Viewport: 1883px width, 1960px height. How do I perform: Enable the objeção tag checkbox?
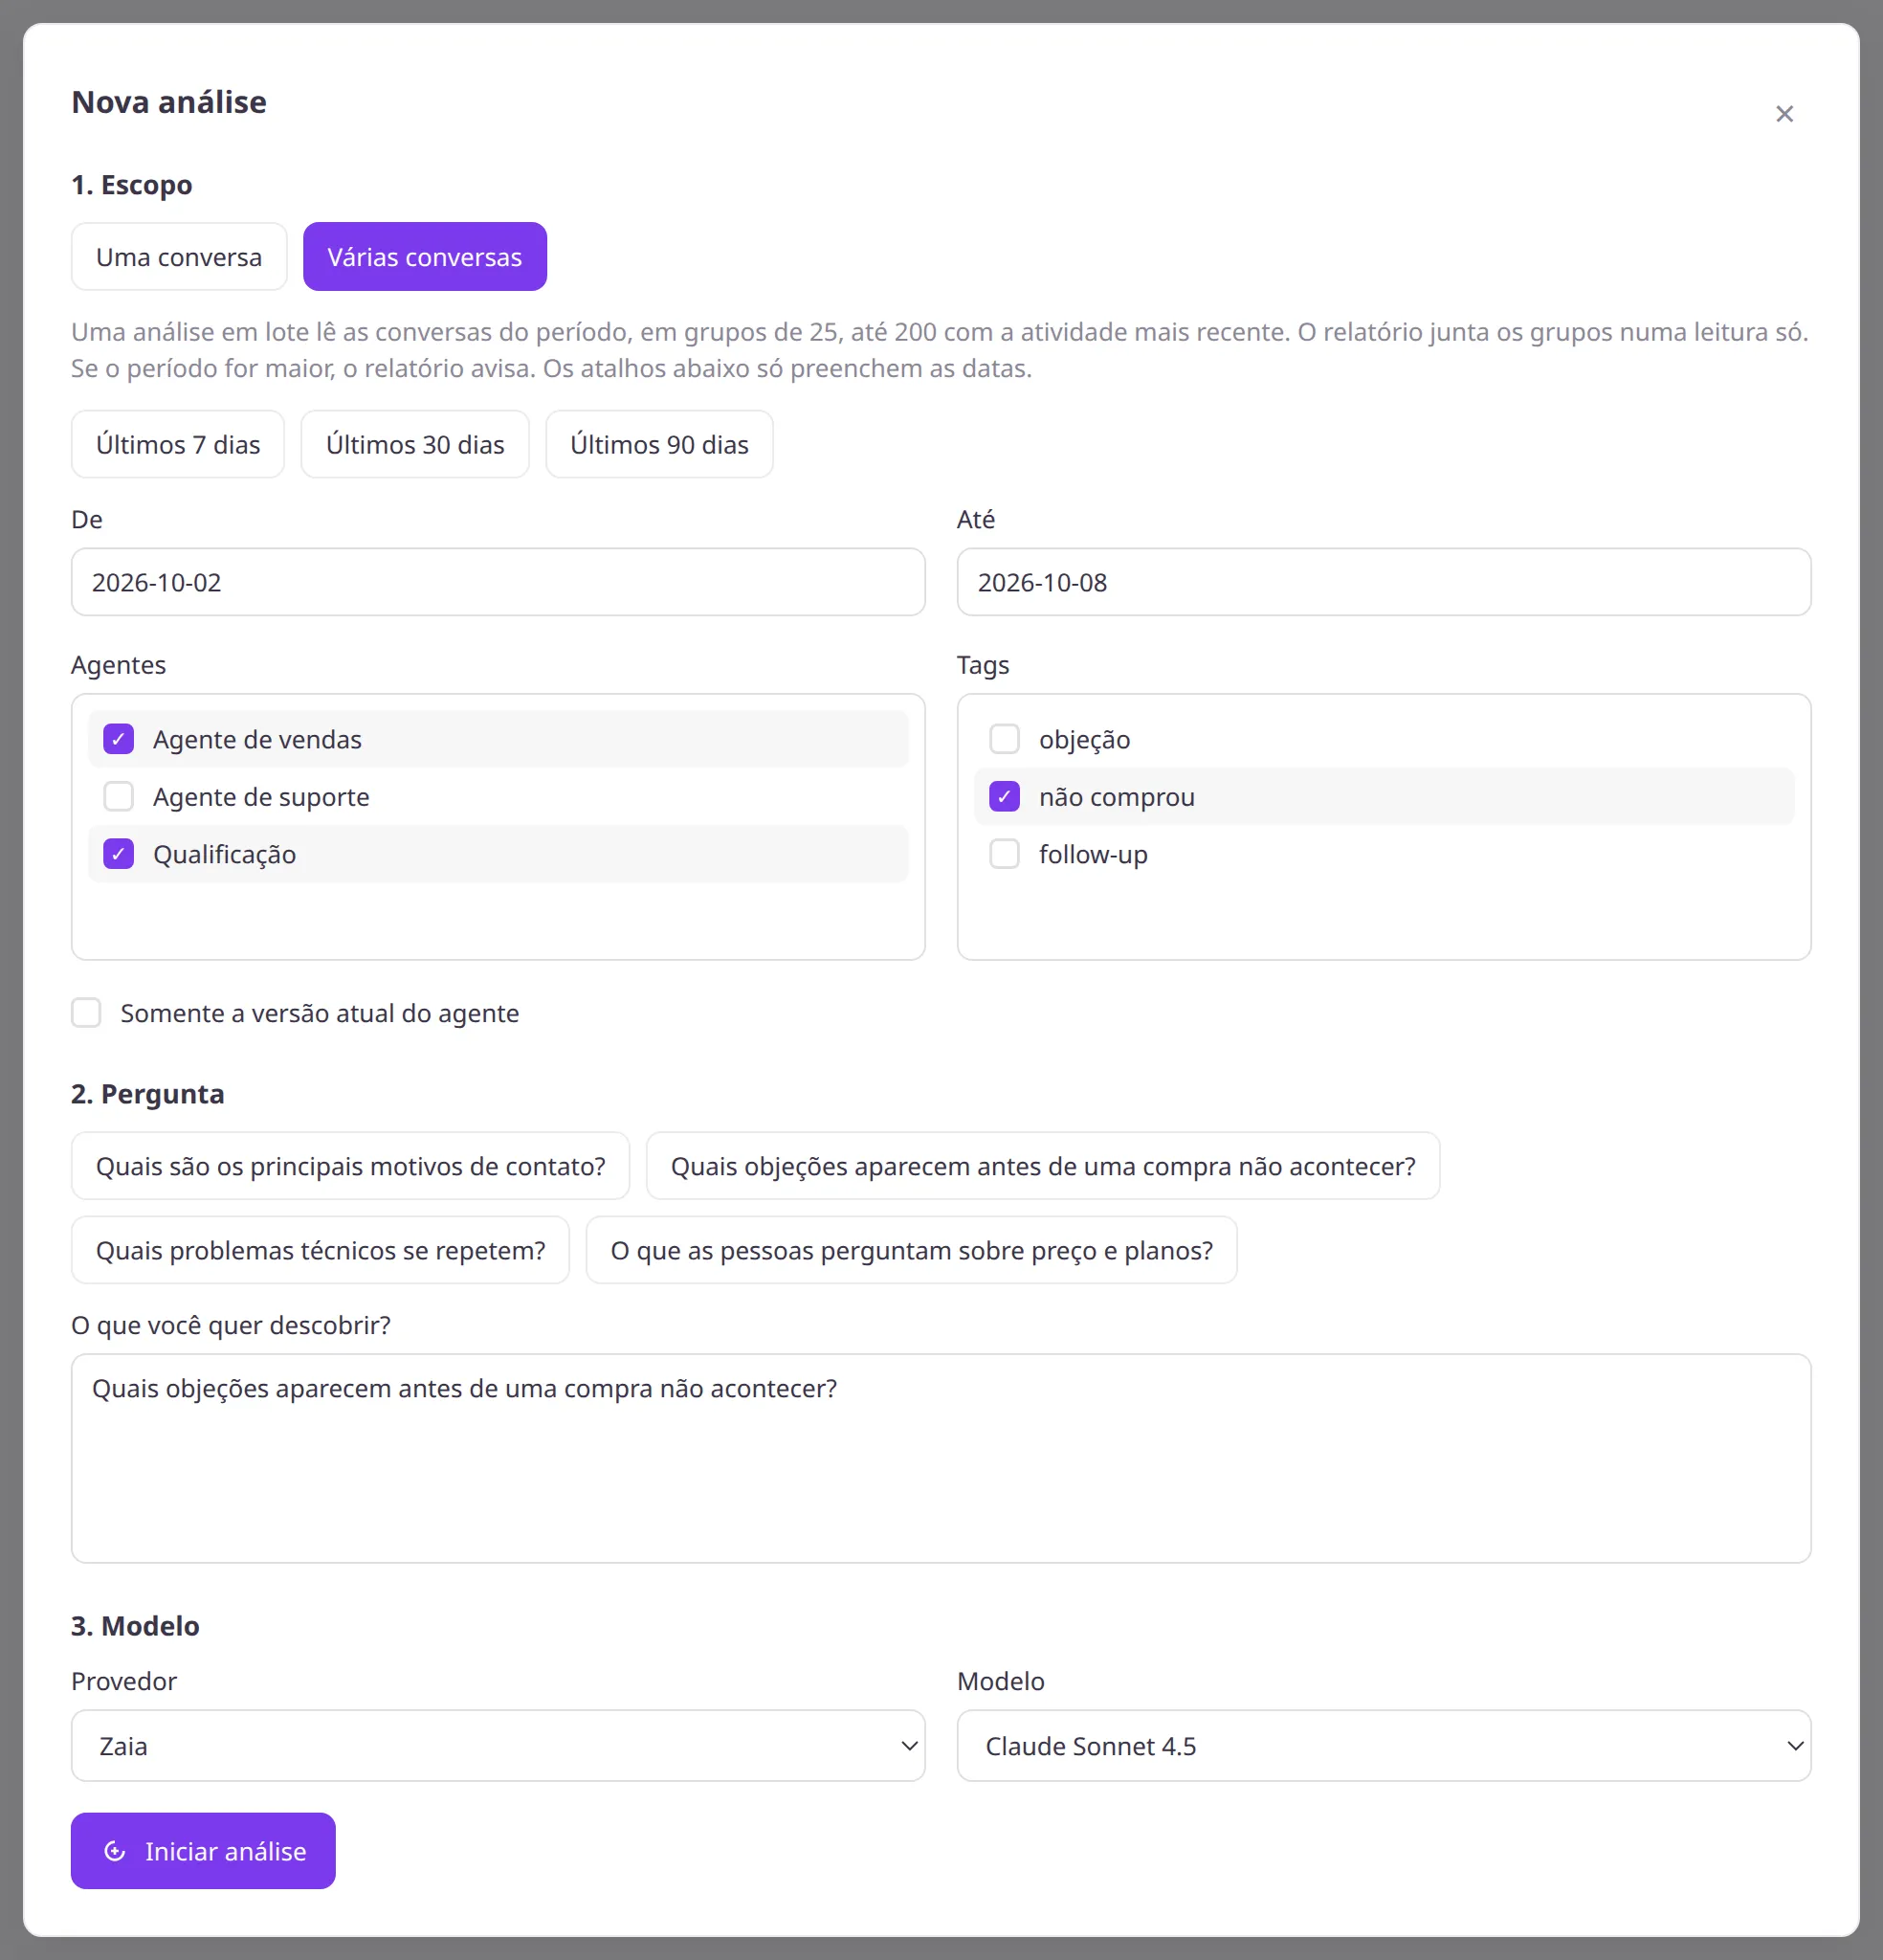1004,739
